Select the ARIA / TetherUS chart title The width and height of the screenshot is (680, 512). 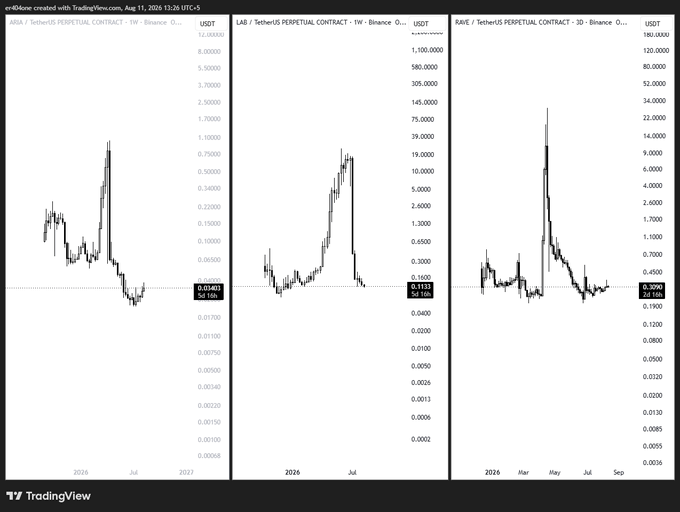tap(95, 22)
